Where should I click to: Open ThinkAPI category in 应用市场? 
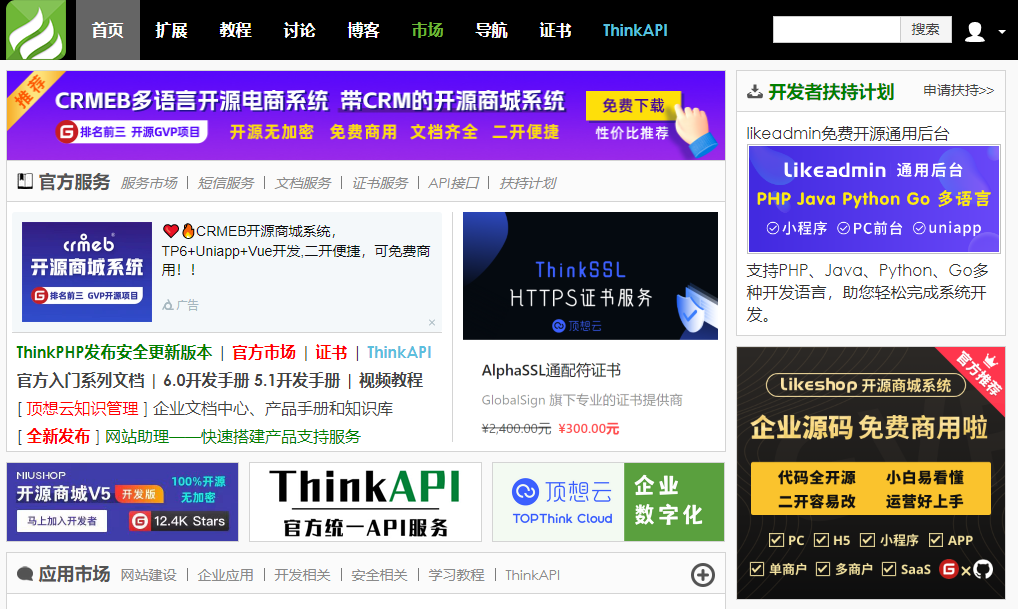[532, 575]
